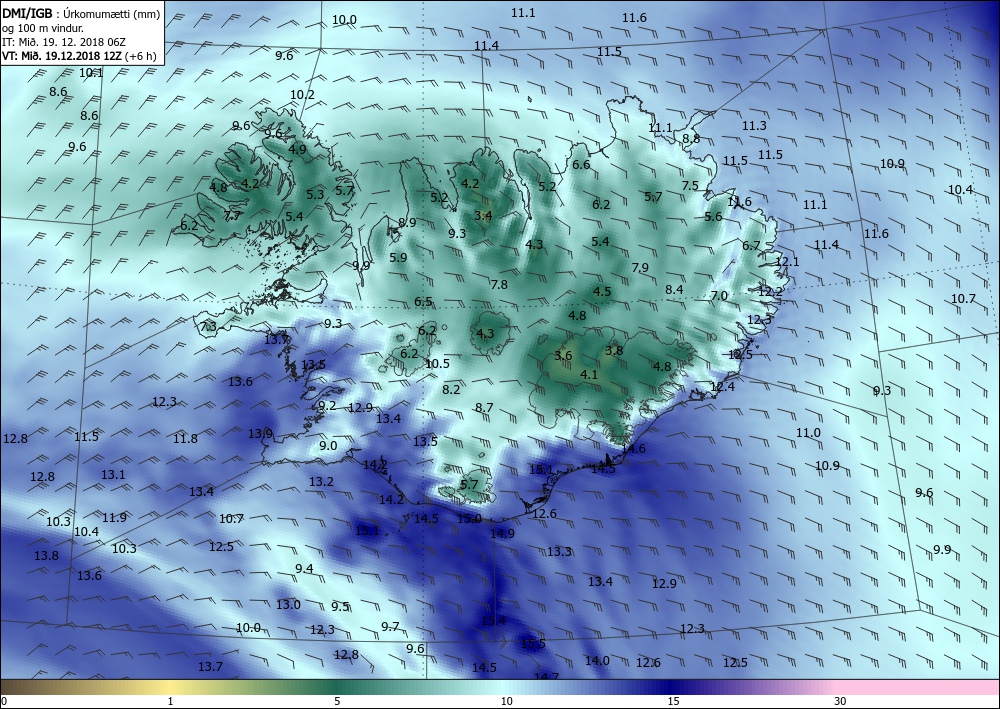Click the 14.6 value on the southeast coast
1000x709 pixels.
633,449
